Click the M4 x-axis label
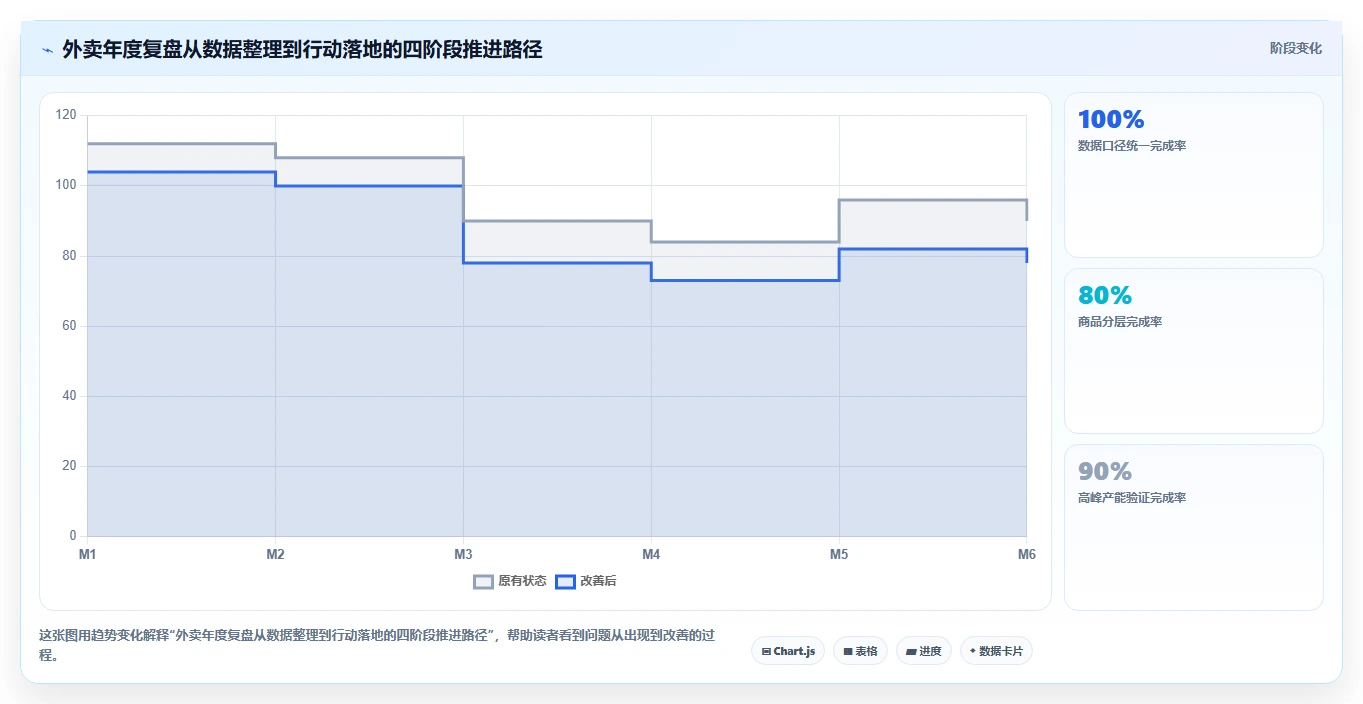Viewport: 1363px width, 704px height. [651, 554]
